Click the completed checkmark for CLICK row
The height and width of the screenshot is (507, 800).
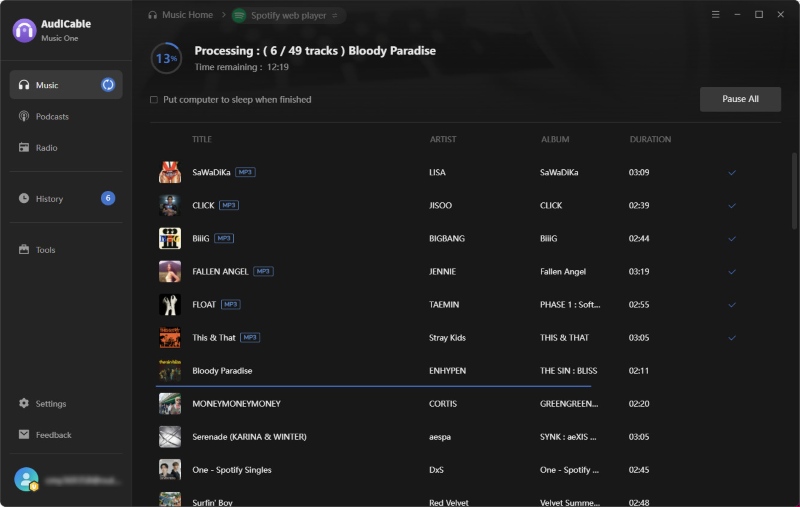coord(732,206)
